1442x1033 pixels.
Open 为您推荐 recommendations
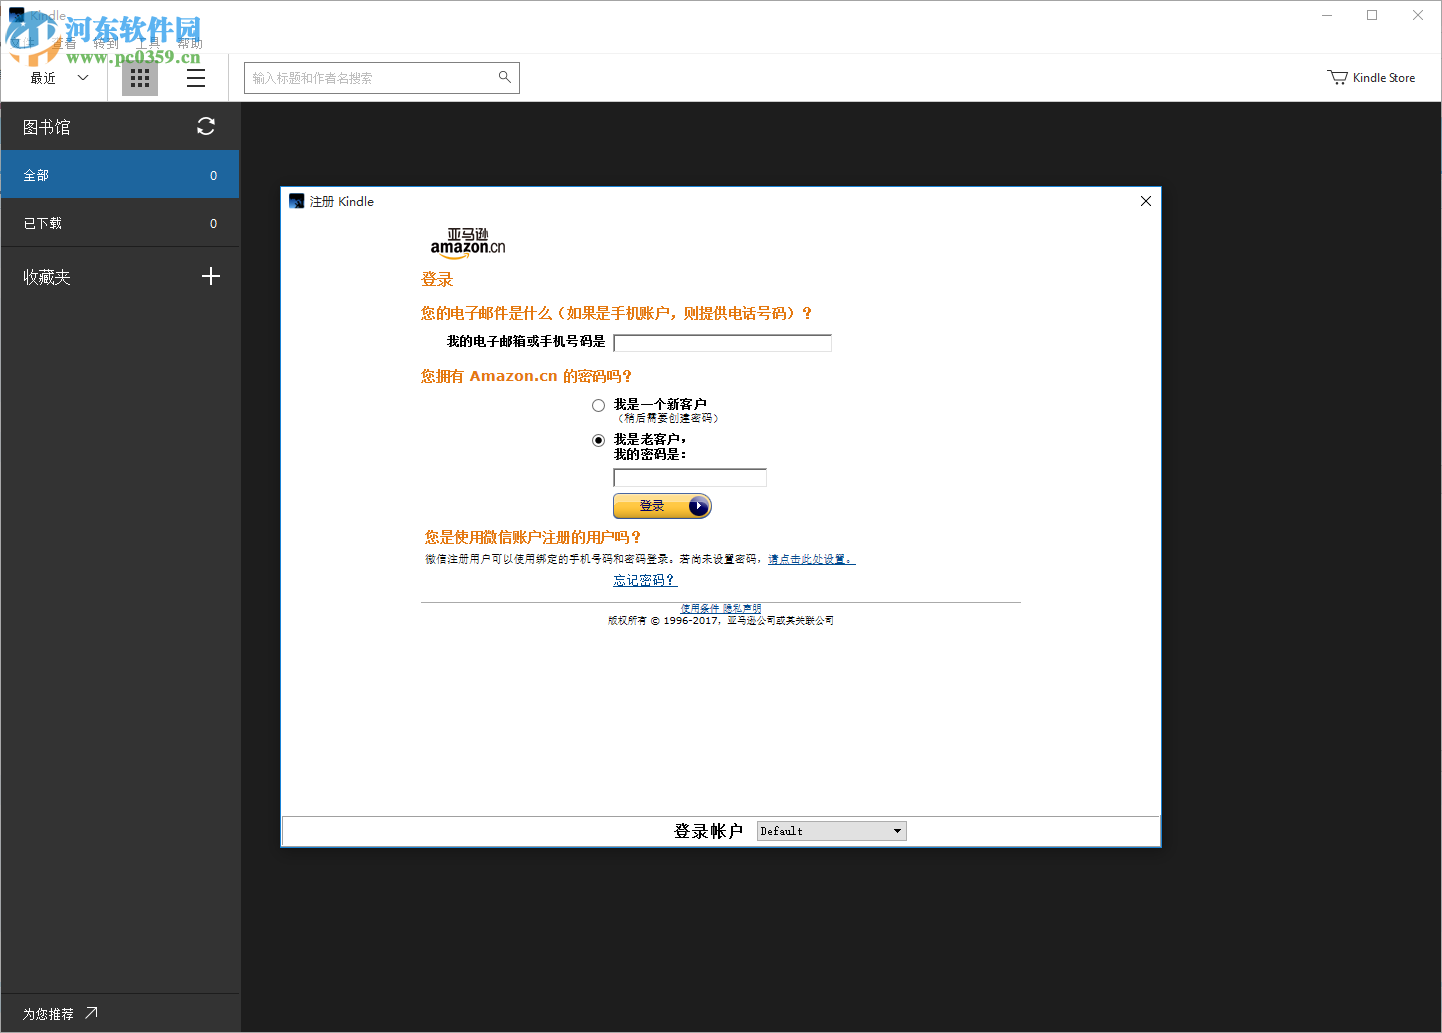[55, 1013]
